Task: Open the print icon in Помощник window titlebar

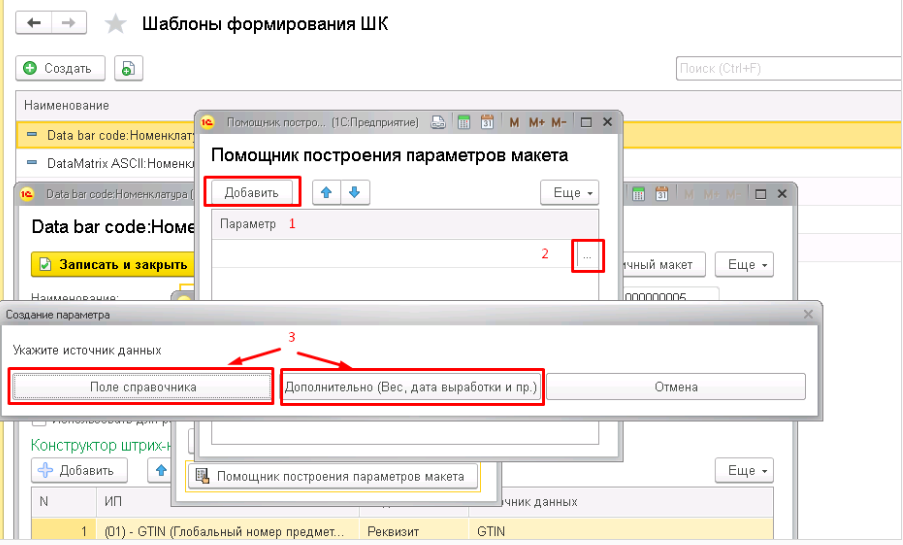Action: 438,122
